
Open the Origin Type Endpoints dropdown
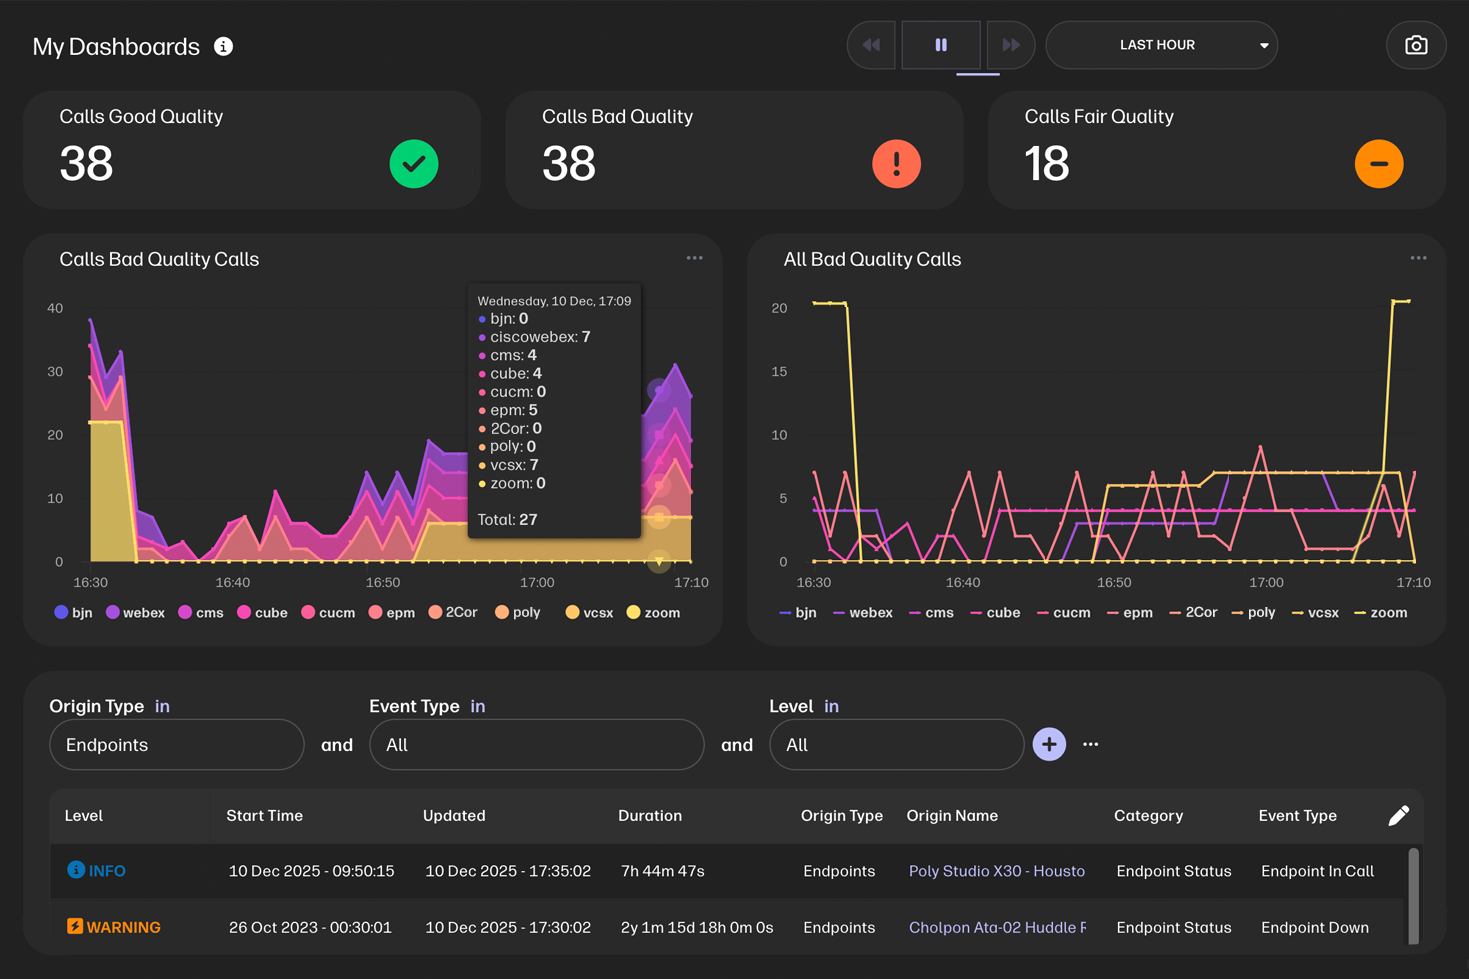[177, 745]
